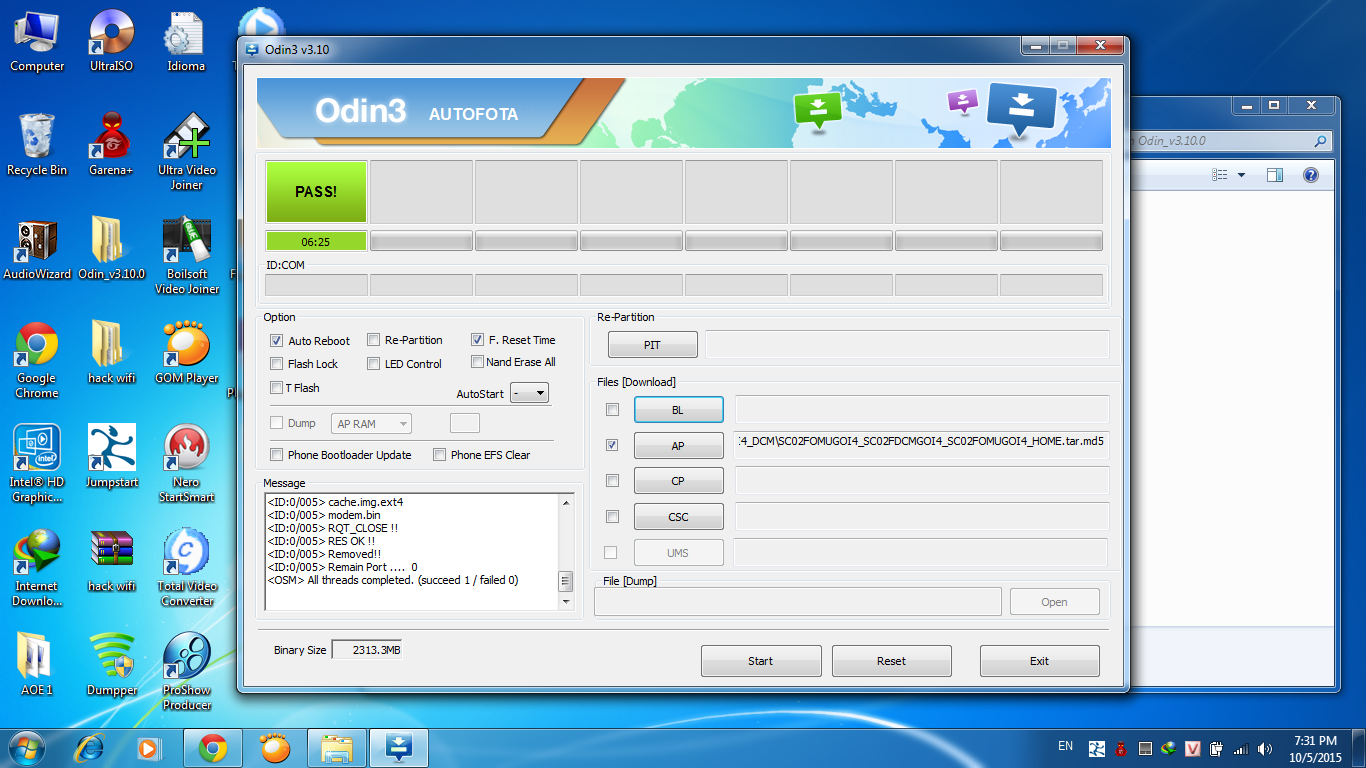Image resolution: width=1366 pixels, height=768 pixels.
Task: Open the Idioma shortcut
Action: [186, 42]
